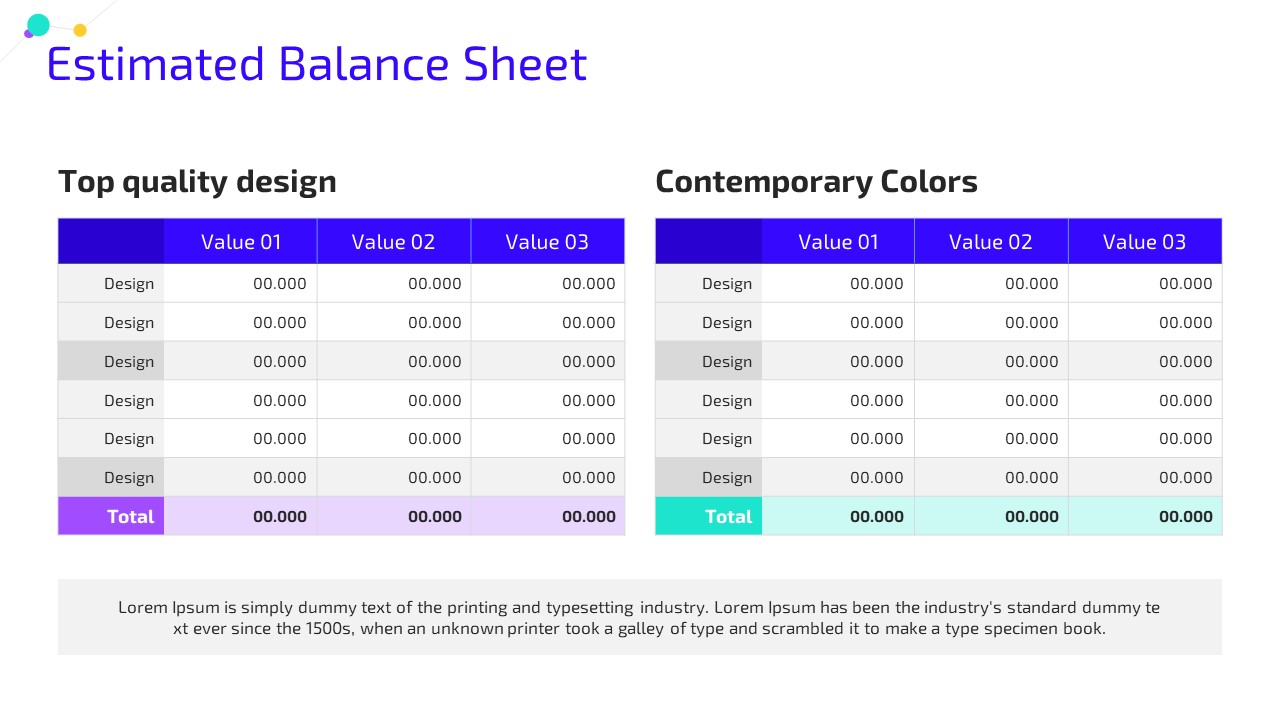Click the teal Total cell in right table
The width and height of the screenshot is (1280, 720).
coord(708,516)
